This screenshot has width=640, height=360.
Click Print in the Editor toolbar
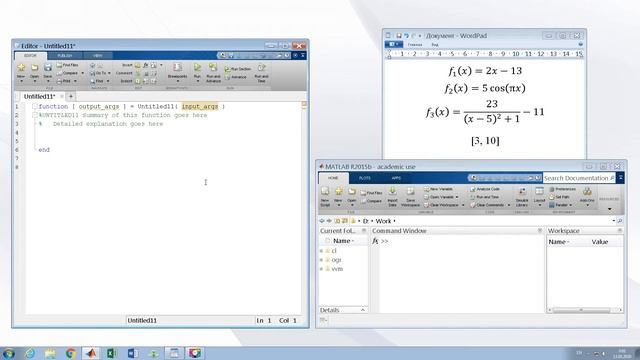[x=64, y=81]
